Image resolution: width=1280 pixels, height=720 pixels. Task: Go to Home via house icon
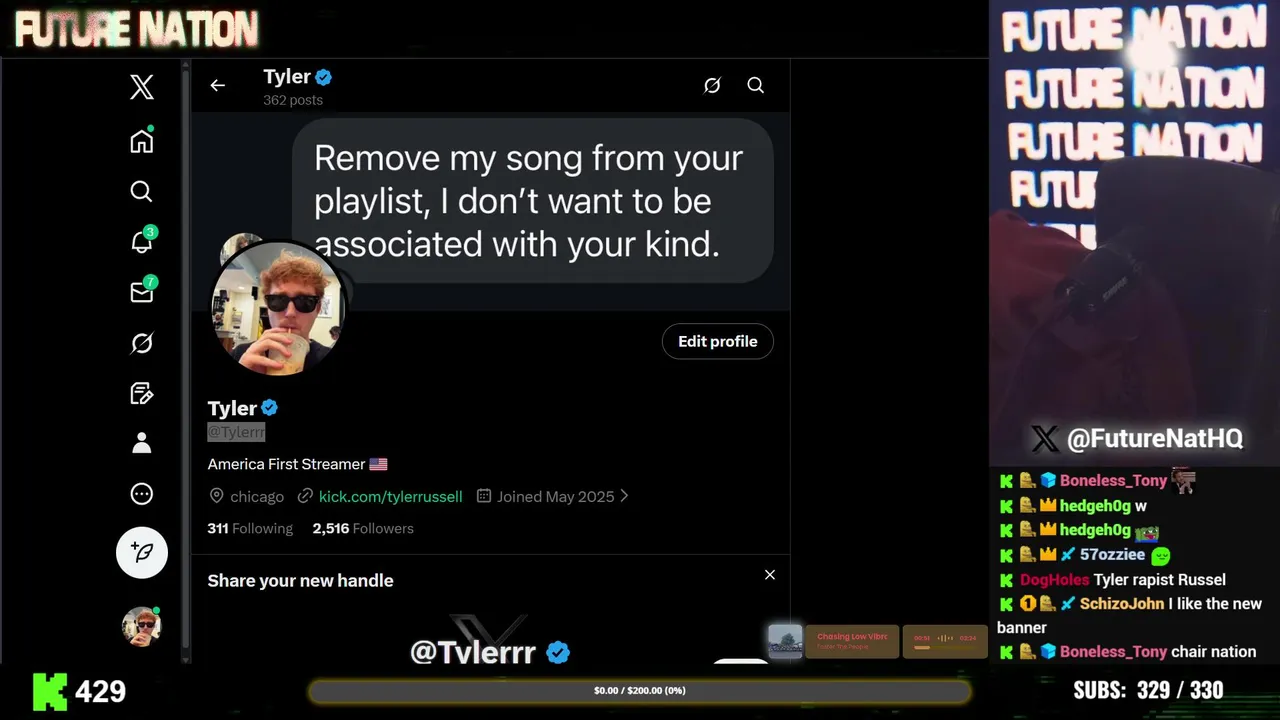(142, 140)
